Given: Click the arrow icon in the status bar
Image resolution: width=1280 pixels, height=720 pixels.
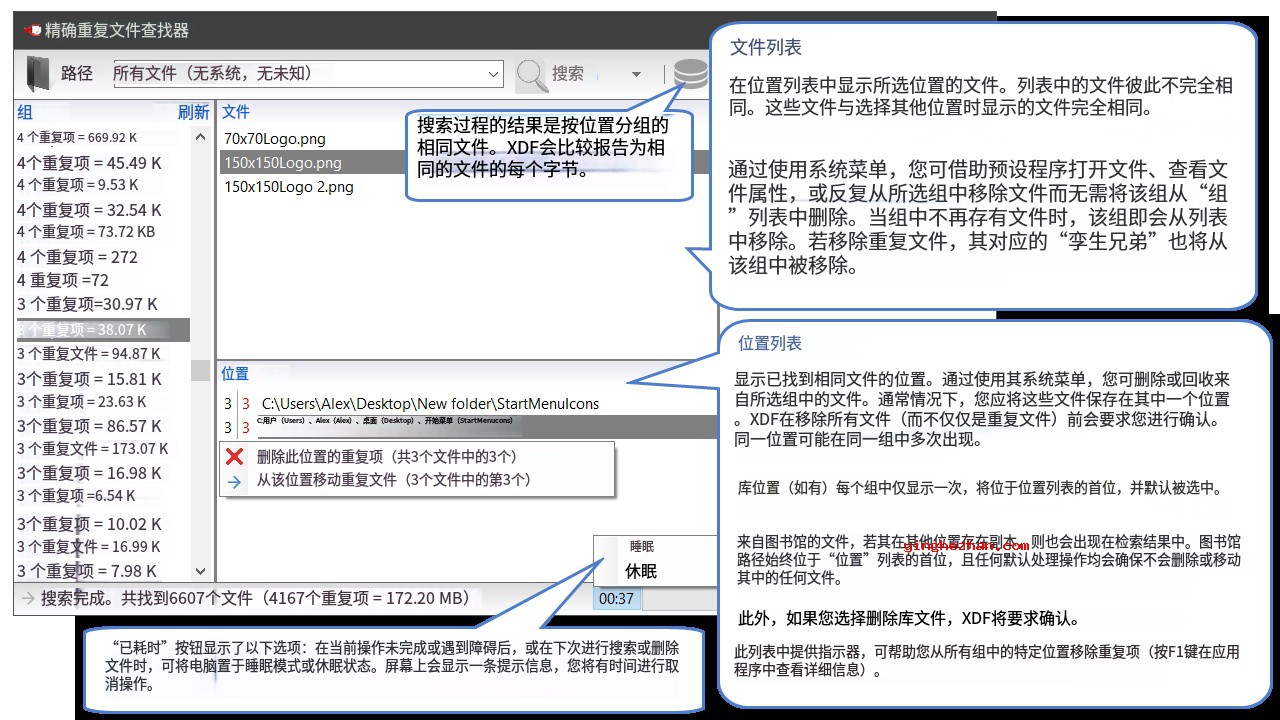Looking at the screenshot, I should click(27, 599).
